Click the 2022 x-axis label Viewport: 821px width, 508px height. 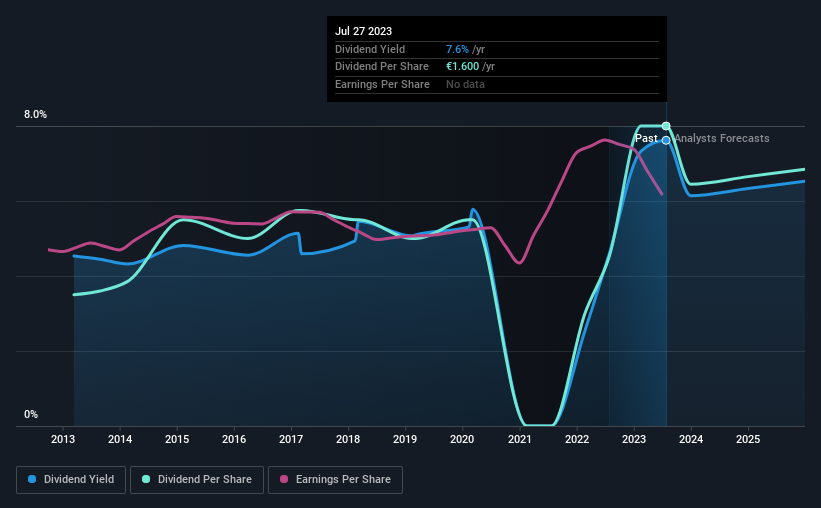(577, 439)
